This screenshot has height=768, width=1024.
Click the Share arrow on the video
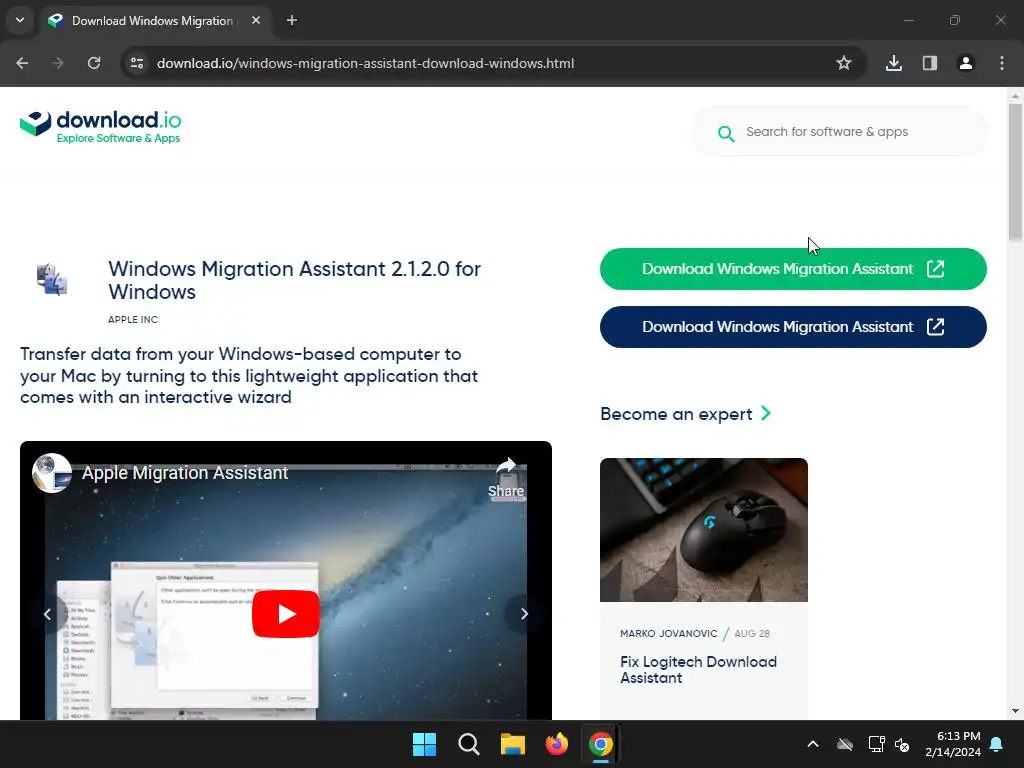506,477
